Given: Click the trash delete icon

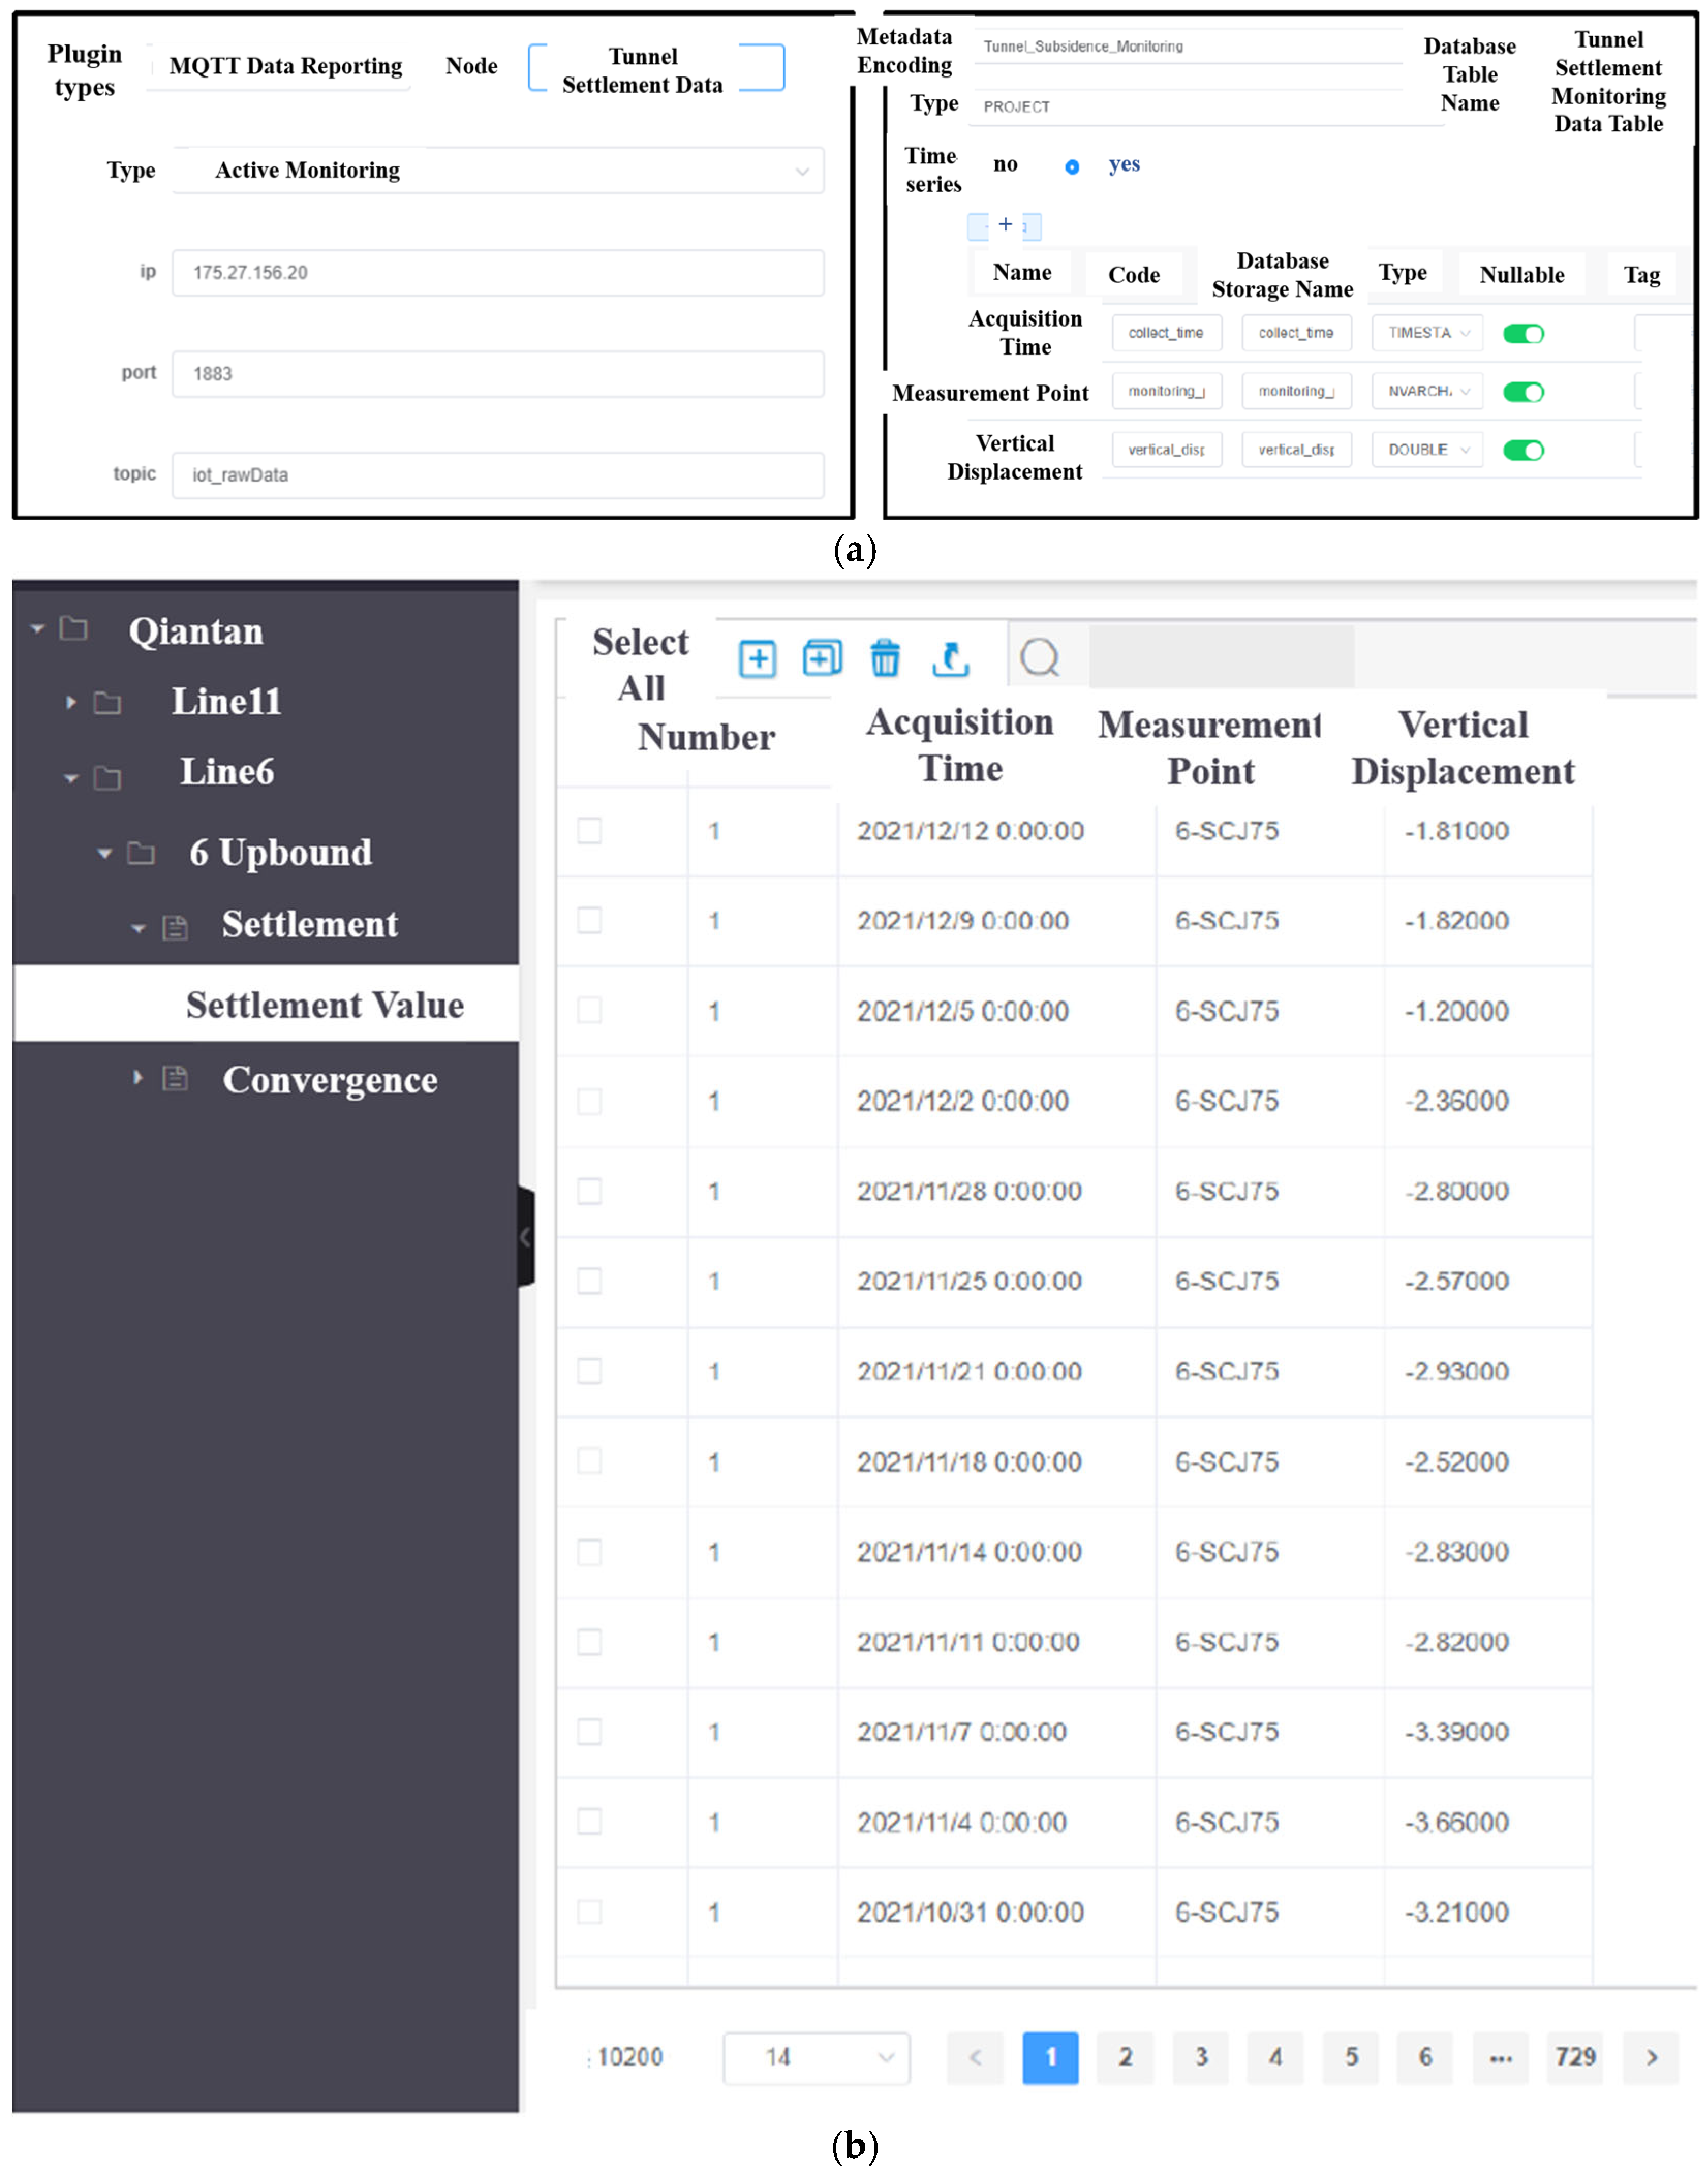Looking at the screenshot, I should pos(885,658).
